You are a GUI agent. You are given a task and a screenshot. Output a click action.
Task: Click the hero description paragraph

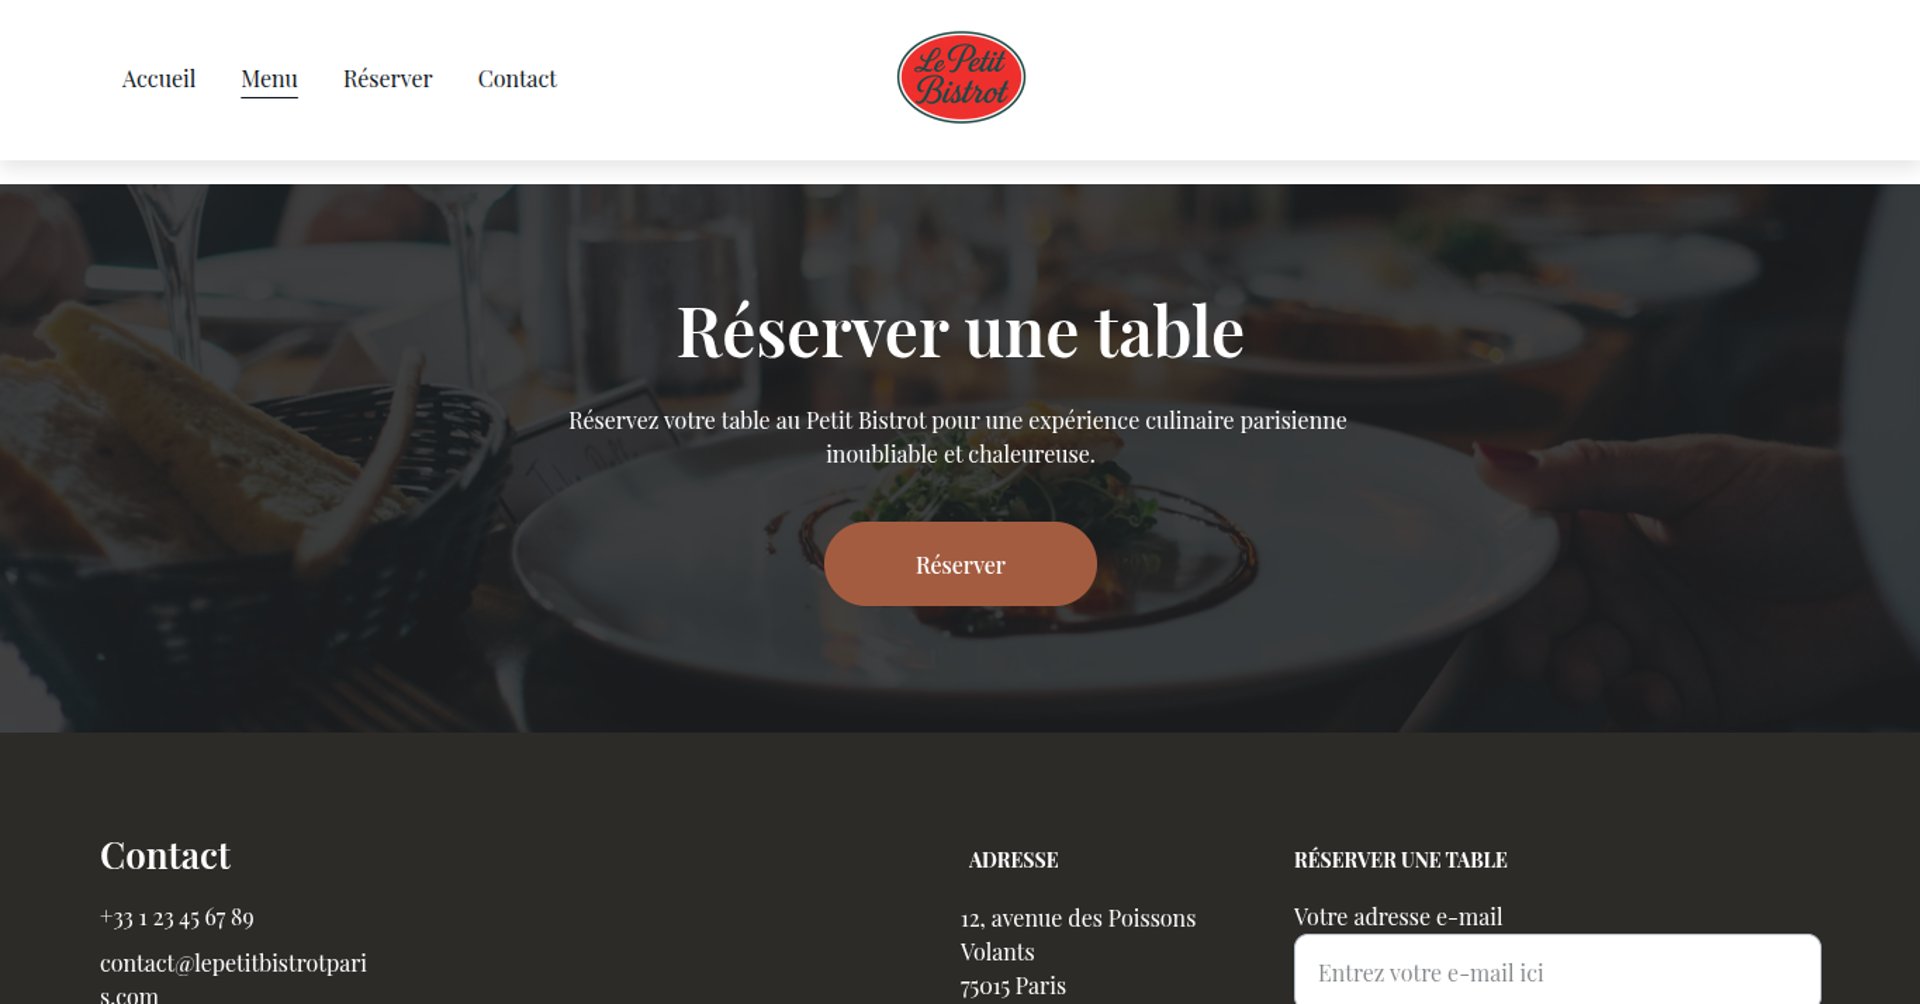pos(958,437)
